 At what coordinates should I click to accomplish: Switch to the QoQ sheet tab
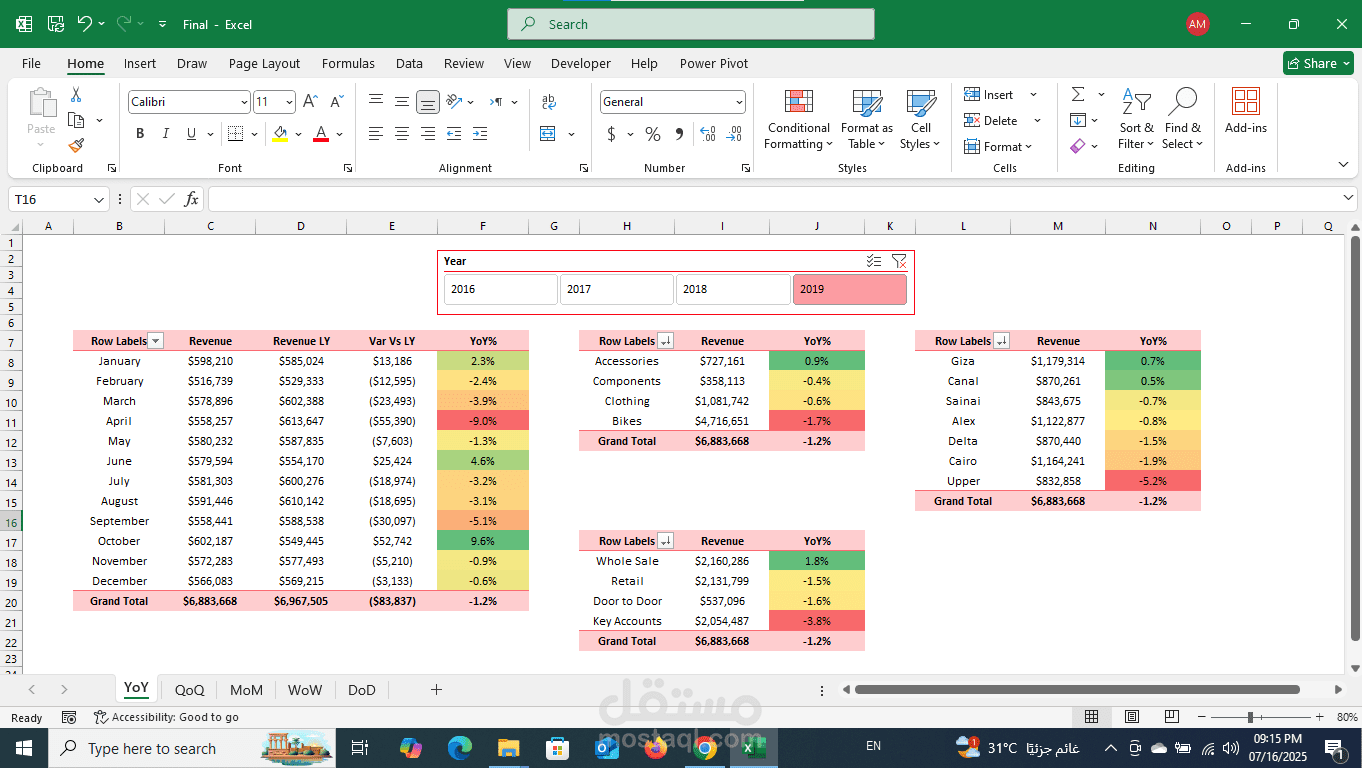pos(189,689)
